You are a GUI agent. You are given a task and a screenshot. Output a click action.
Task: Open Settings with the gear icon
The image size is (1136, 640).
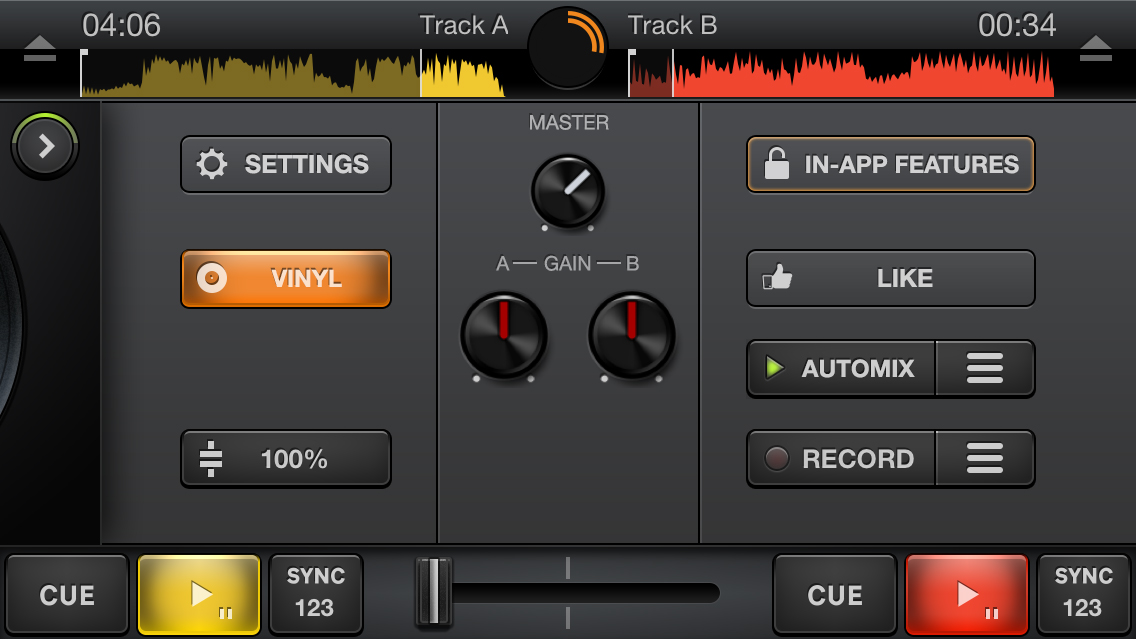point(285,164)
